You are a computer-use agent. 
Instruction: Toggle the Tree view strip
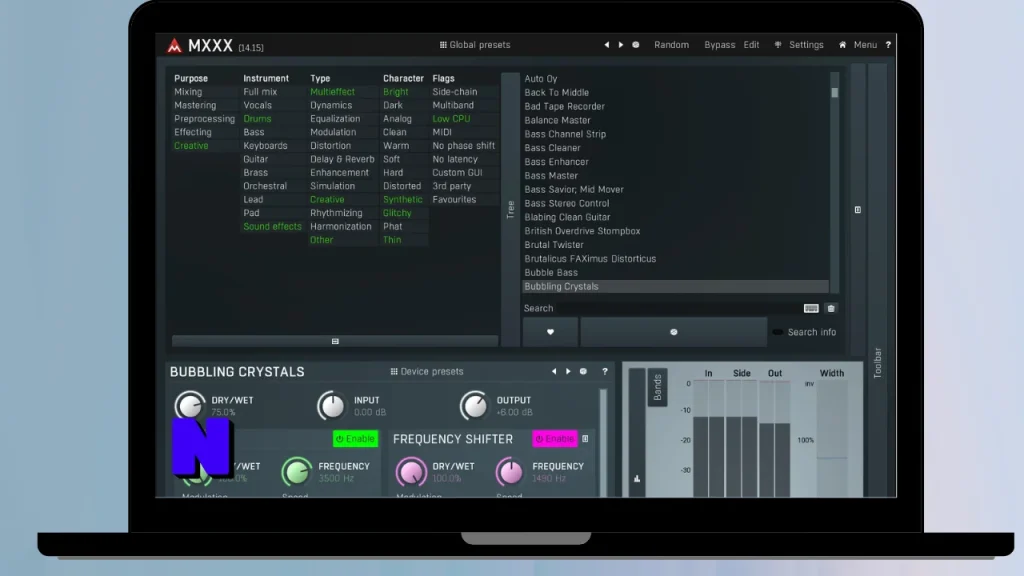pyautogui.click(x=511, y=210)
